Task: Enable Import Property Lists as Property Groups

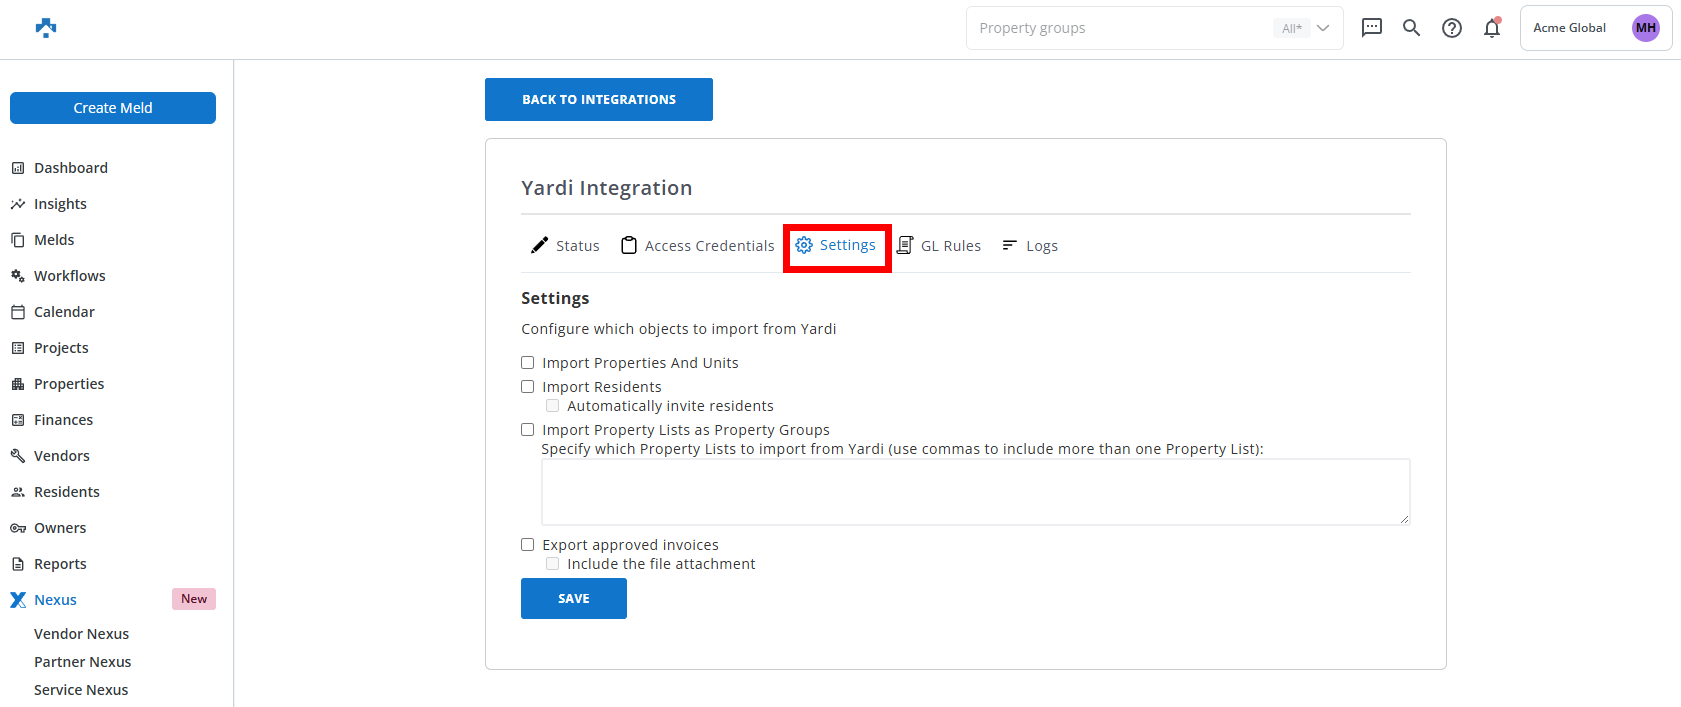Action: click(x=528, y=430)
